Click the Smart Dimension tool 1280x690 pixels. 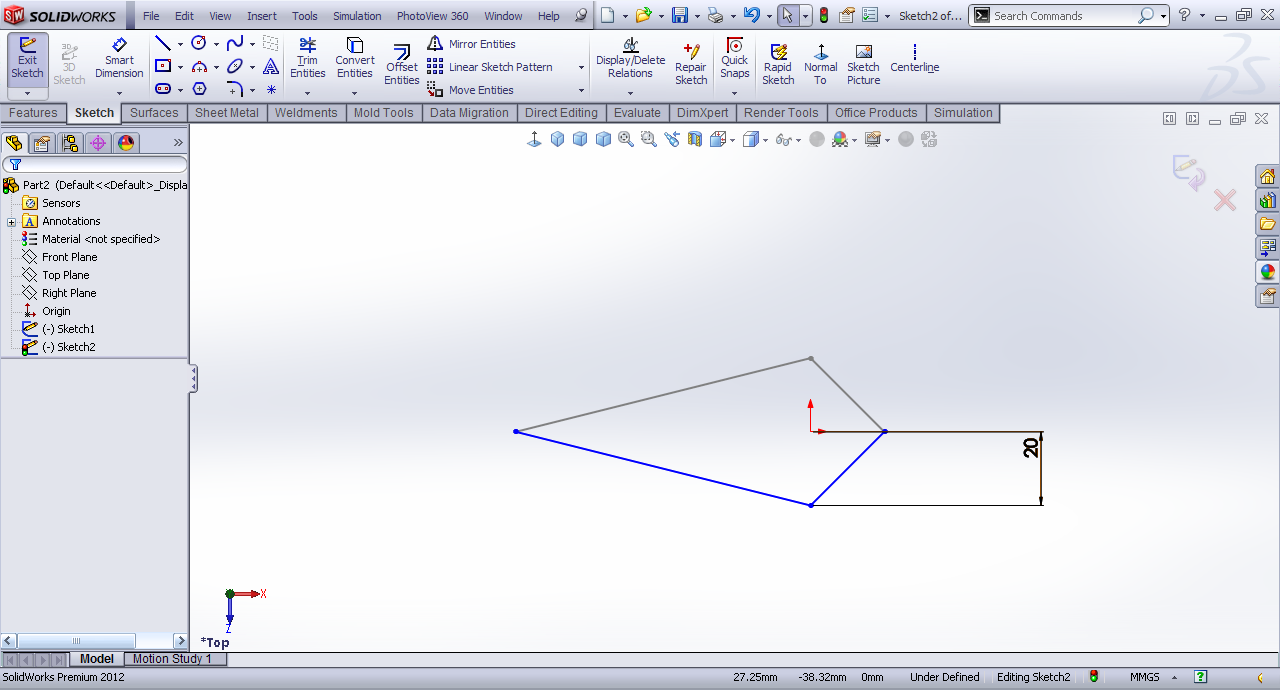tap(119, 58)
